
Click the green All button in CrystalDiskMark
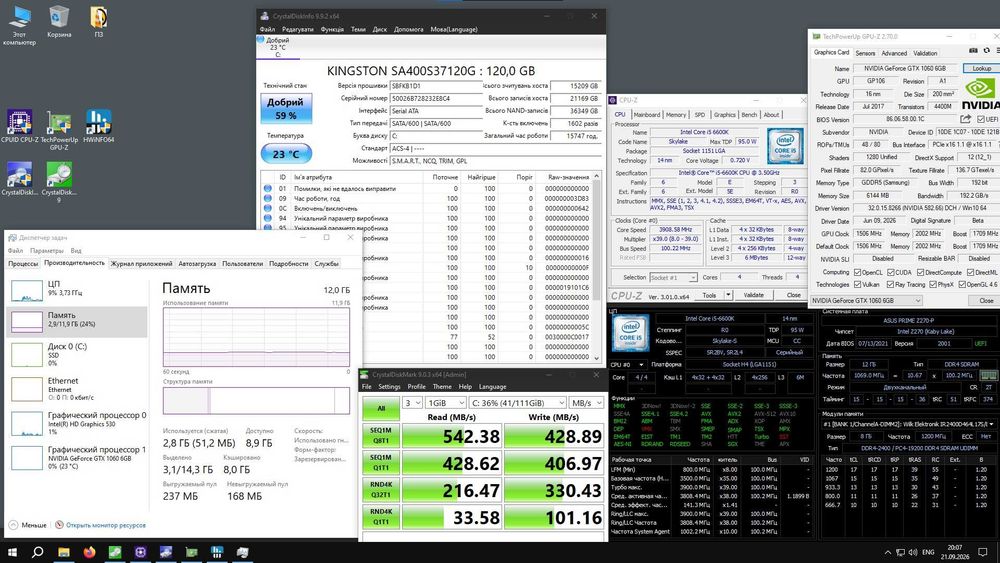click(381, 409)
